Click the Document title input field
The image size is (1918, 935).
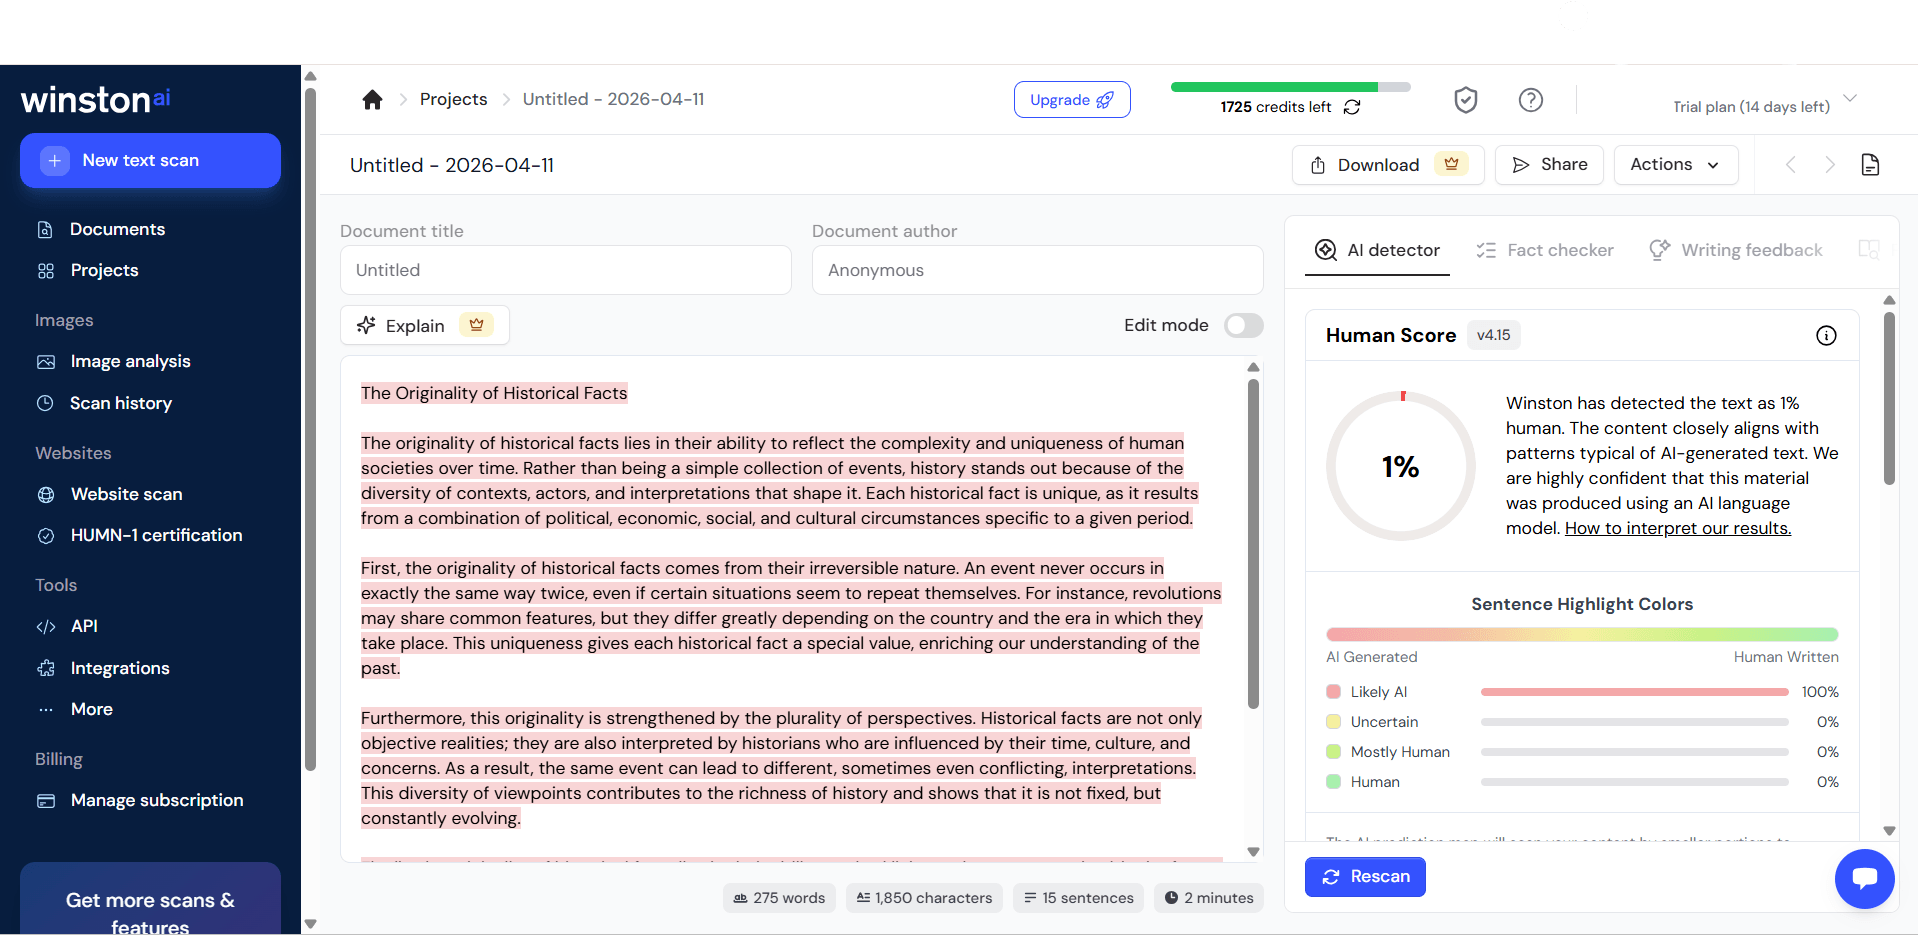(566, 270)
